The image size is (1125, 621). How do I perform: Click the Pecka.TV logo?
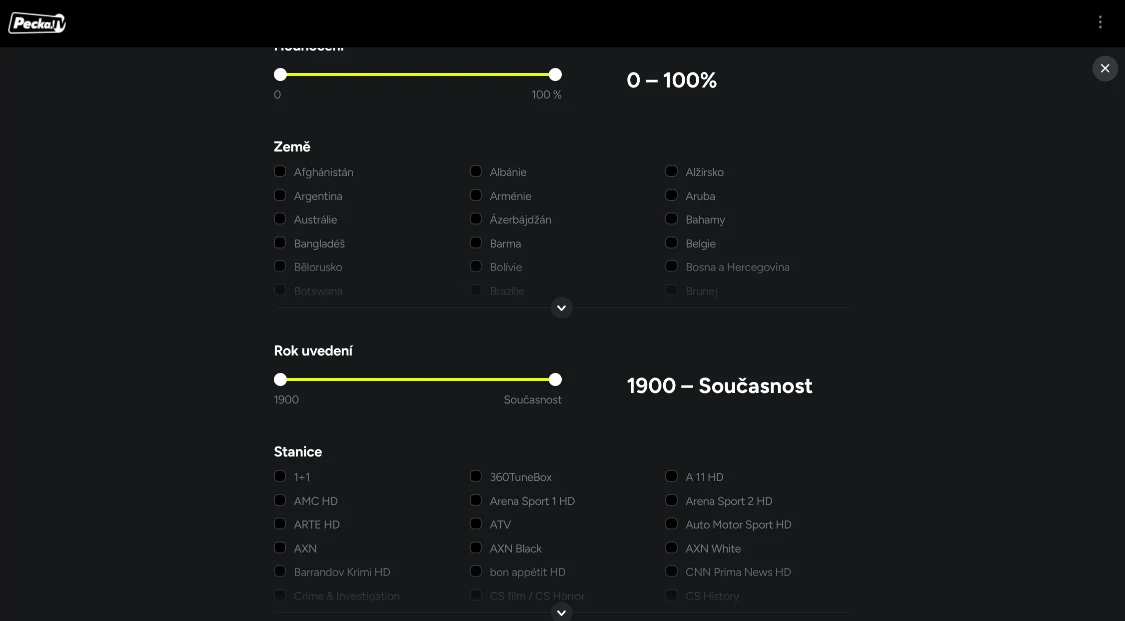point(37,22)
